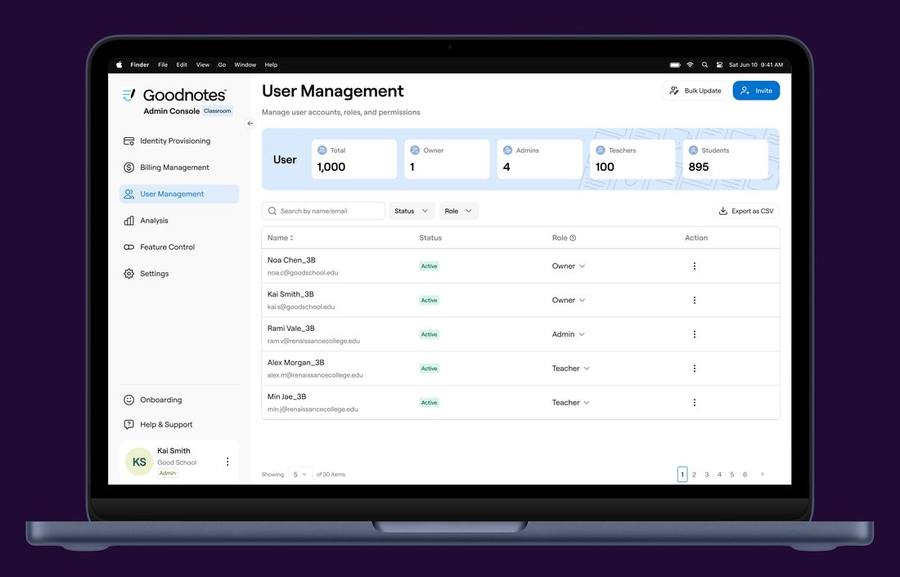Go to page 2
Image resolution: width=900 pixels, height=577 pixels.
pyautogui.click(x=694, y=474)
